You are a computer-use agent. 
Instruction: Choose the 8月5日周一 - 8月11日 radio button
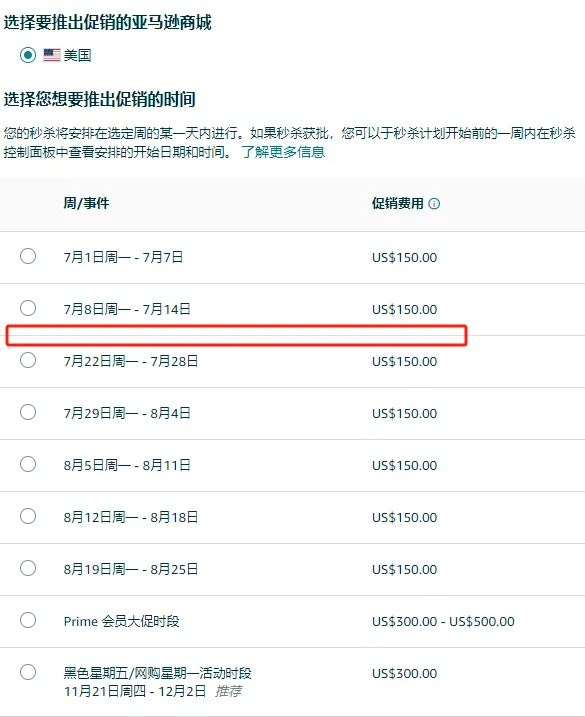coord(28,464)
